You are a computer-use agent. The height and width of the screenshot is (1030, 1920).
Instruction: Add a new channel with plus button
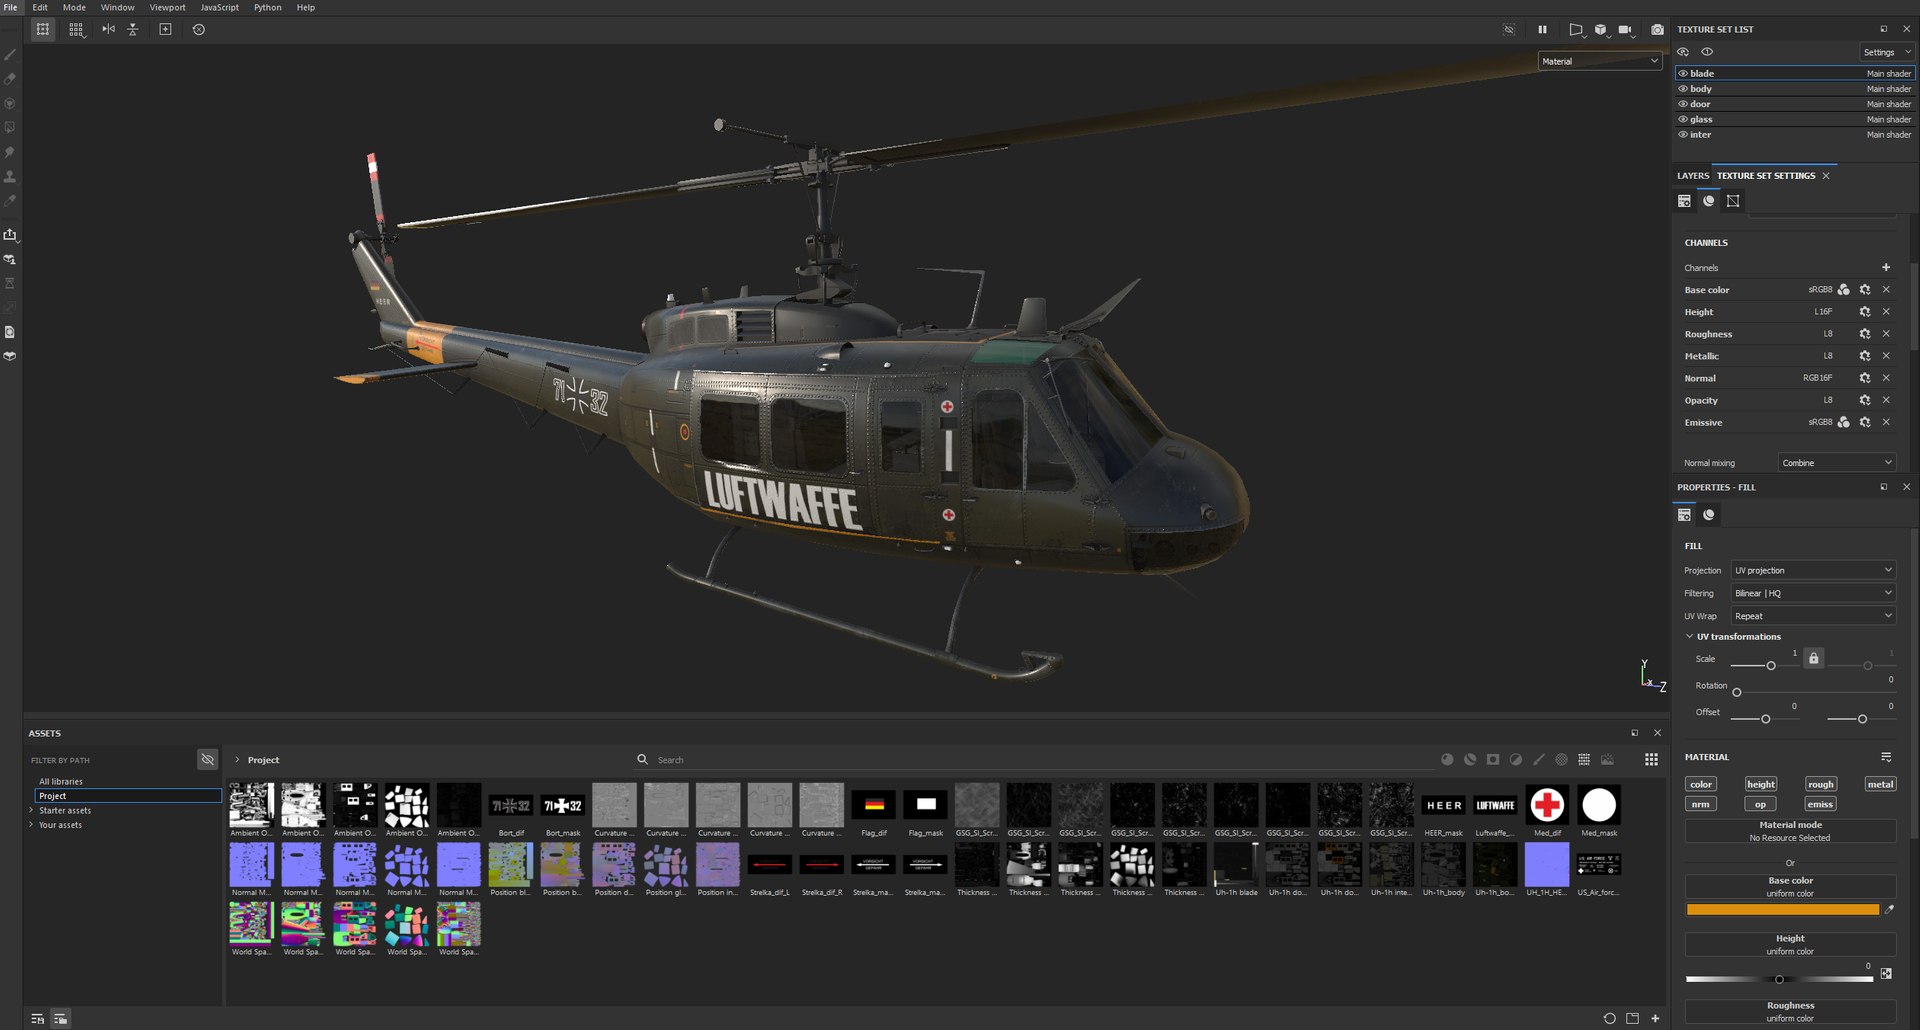point(1886,267)
